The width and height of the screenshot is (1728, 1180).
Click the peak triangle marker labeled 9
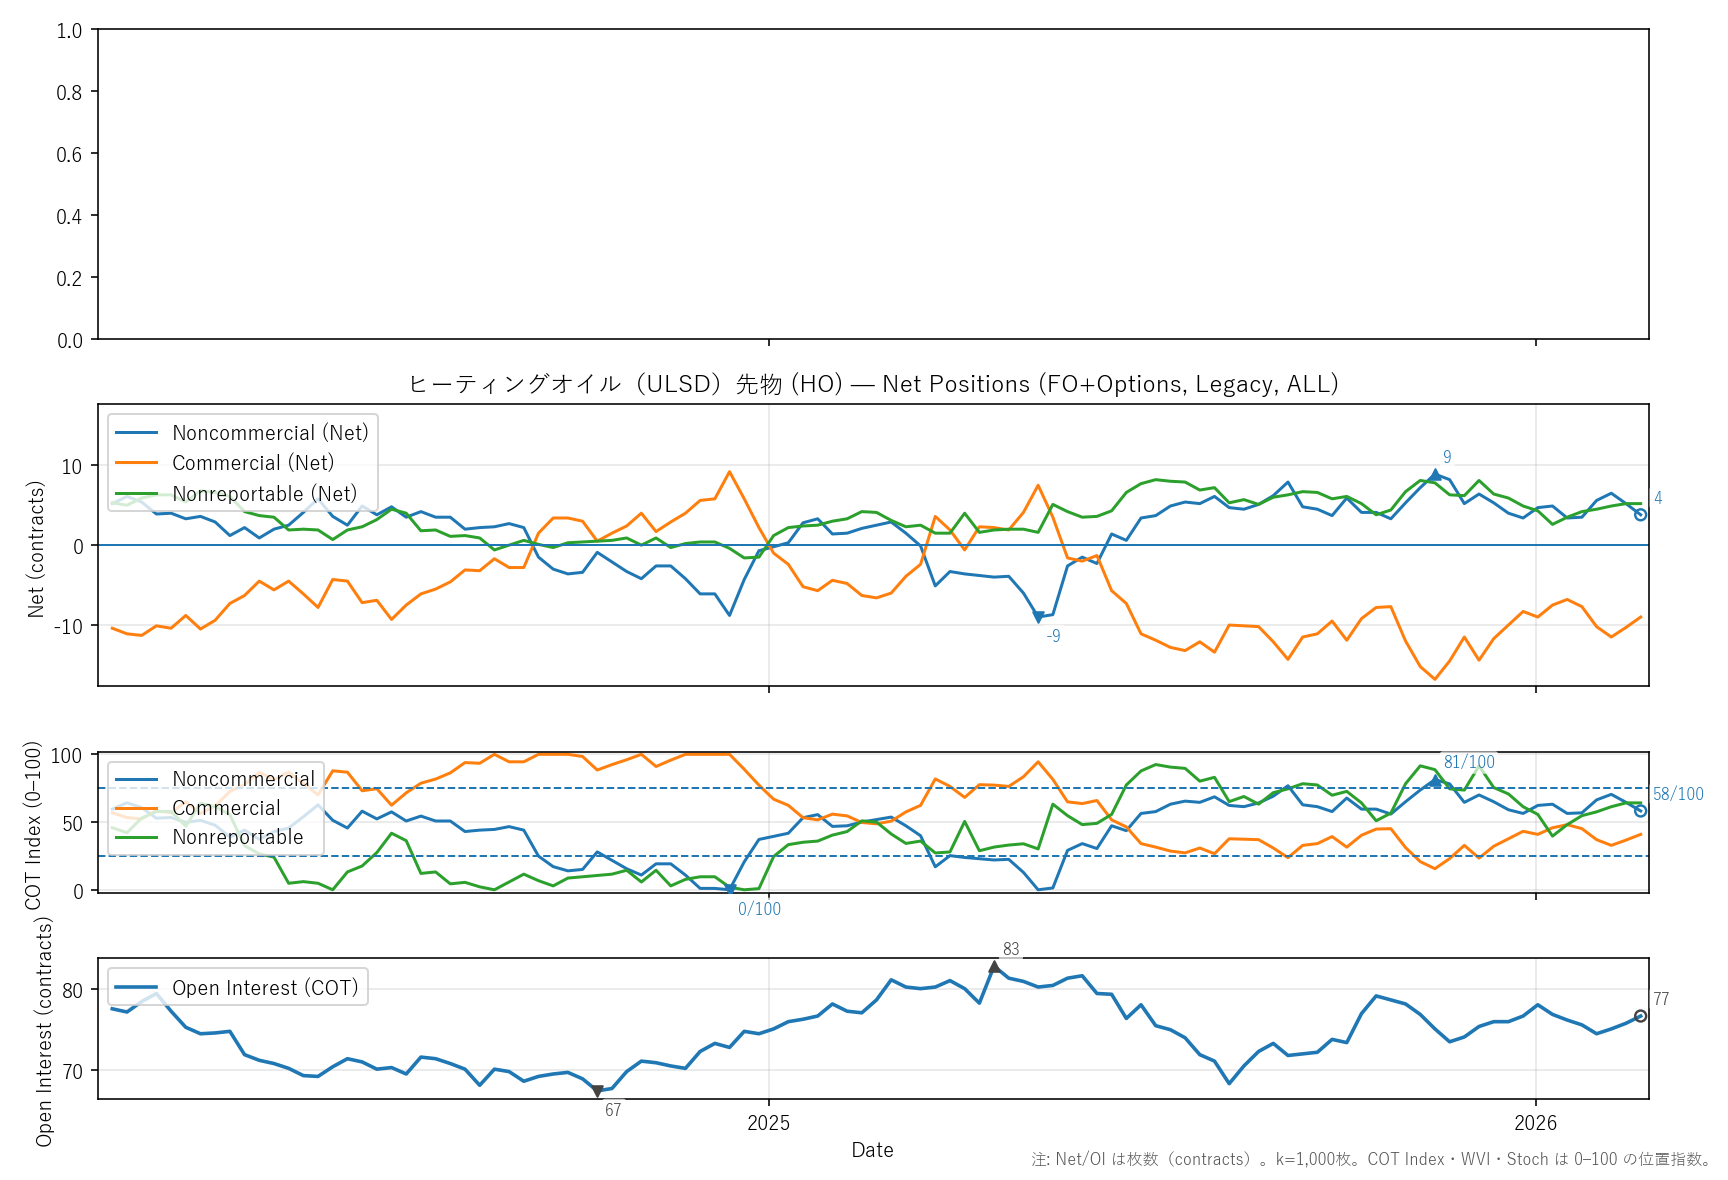click(1435, 475)
